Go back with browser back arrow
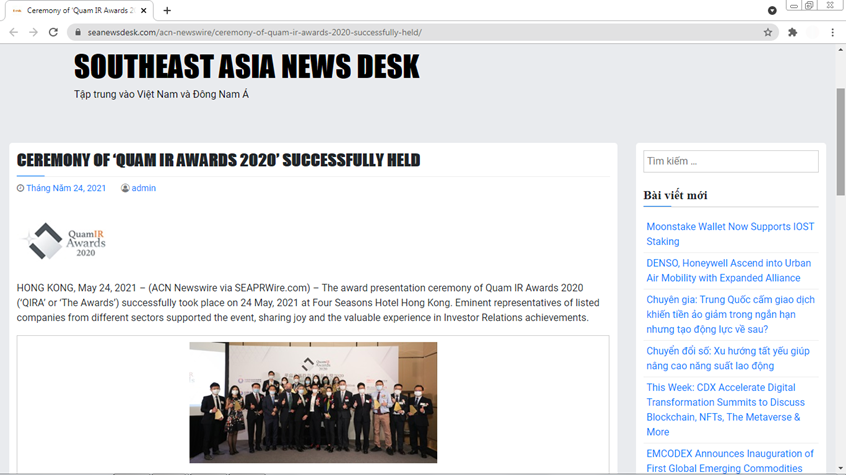This screenshot has width=846, height=475. coord(13,32)
